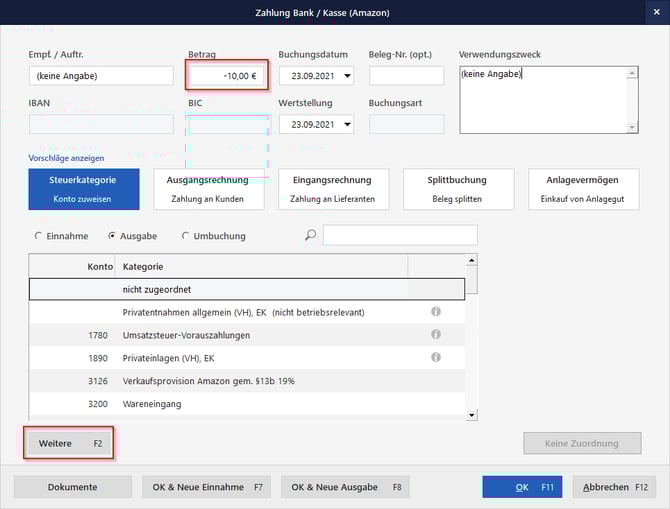This screenshot has height=509, width=670.
Task: Open the Wertstellung date dropdown
Action: pos(347,124)
